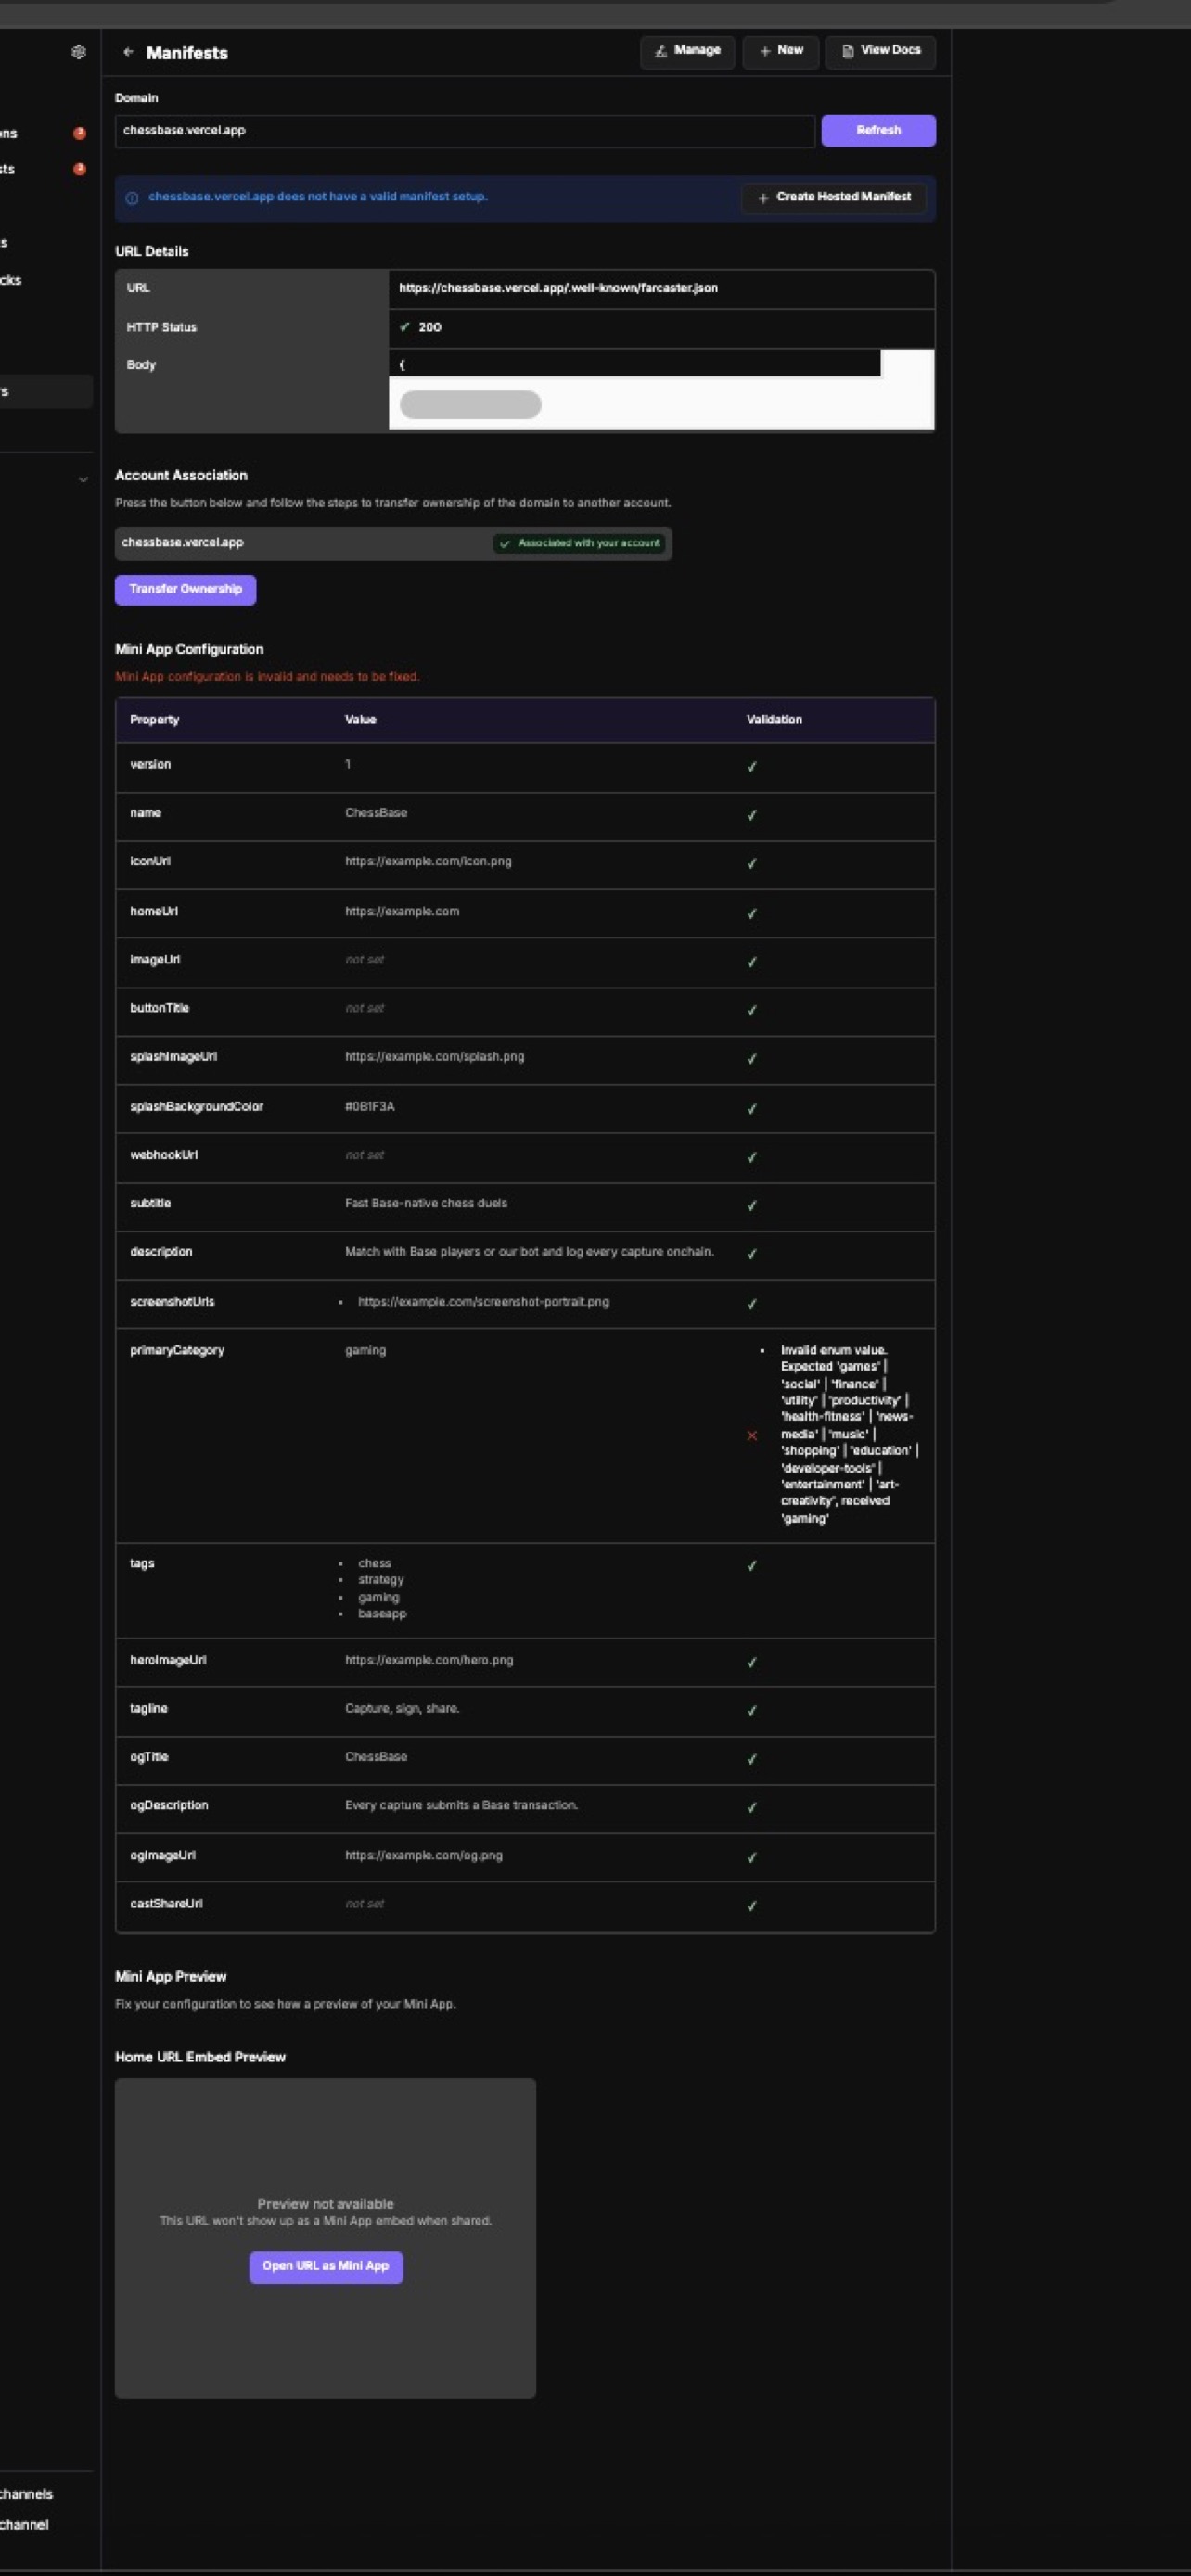Go back using the arrow beside Manifests

pos(128,52)
